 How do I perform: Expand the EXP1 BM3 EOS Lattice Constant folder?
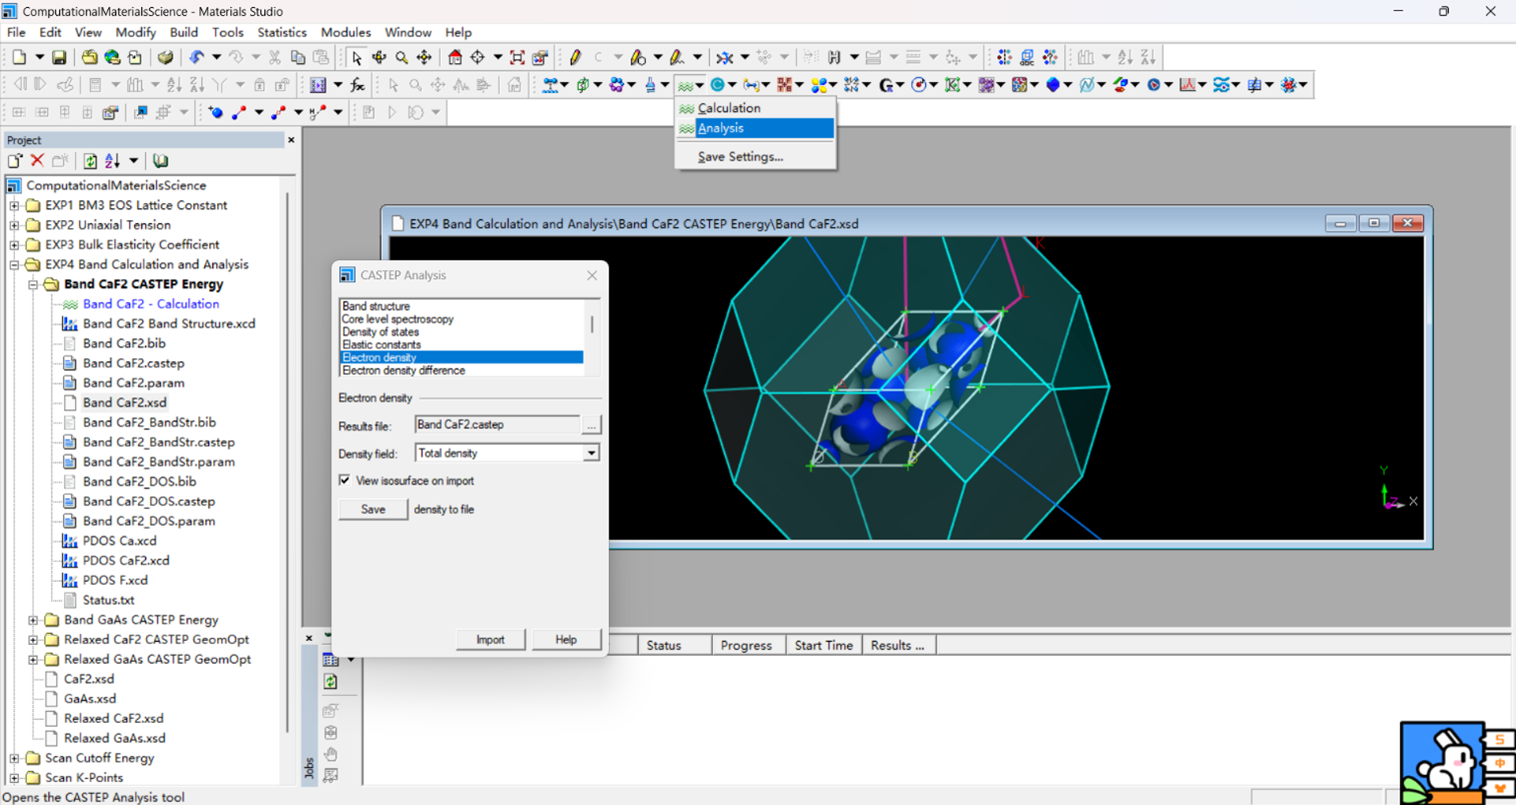click(15, 206)
